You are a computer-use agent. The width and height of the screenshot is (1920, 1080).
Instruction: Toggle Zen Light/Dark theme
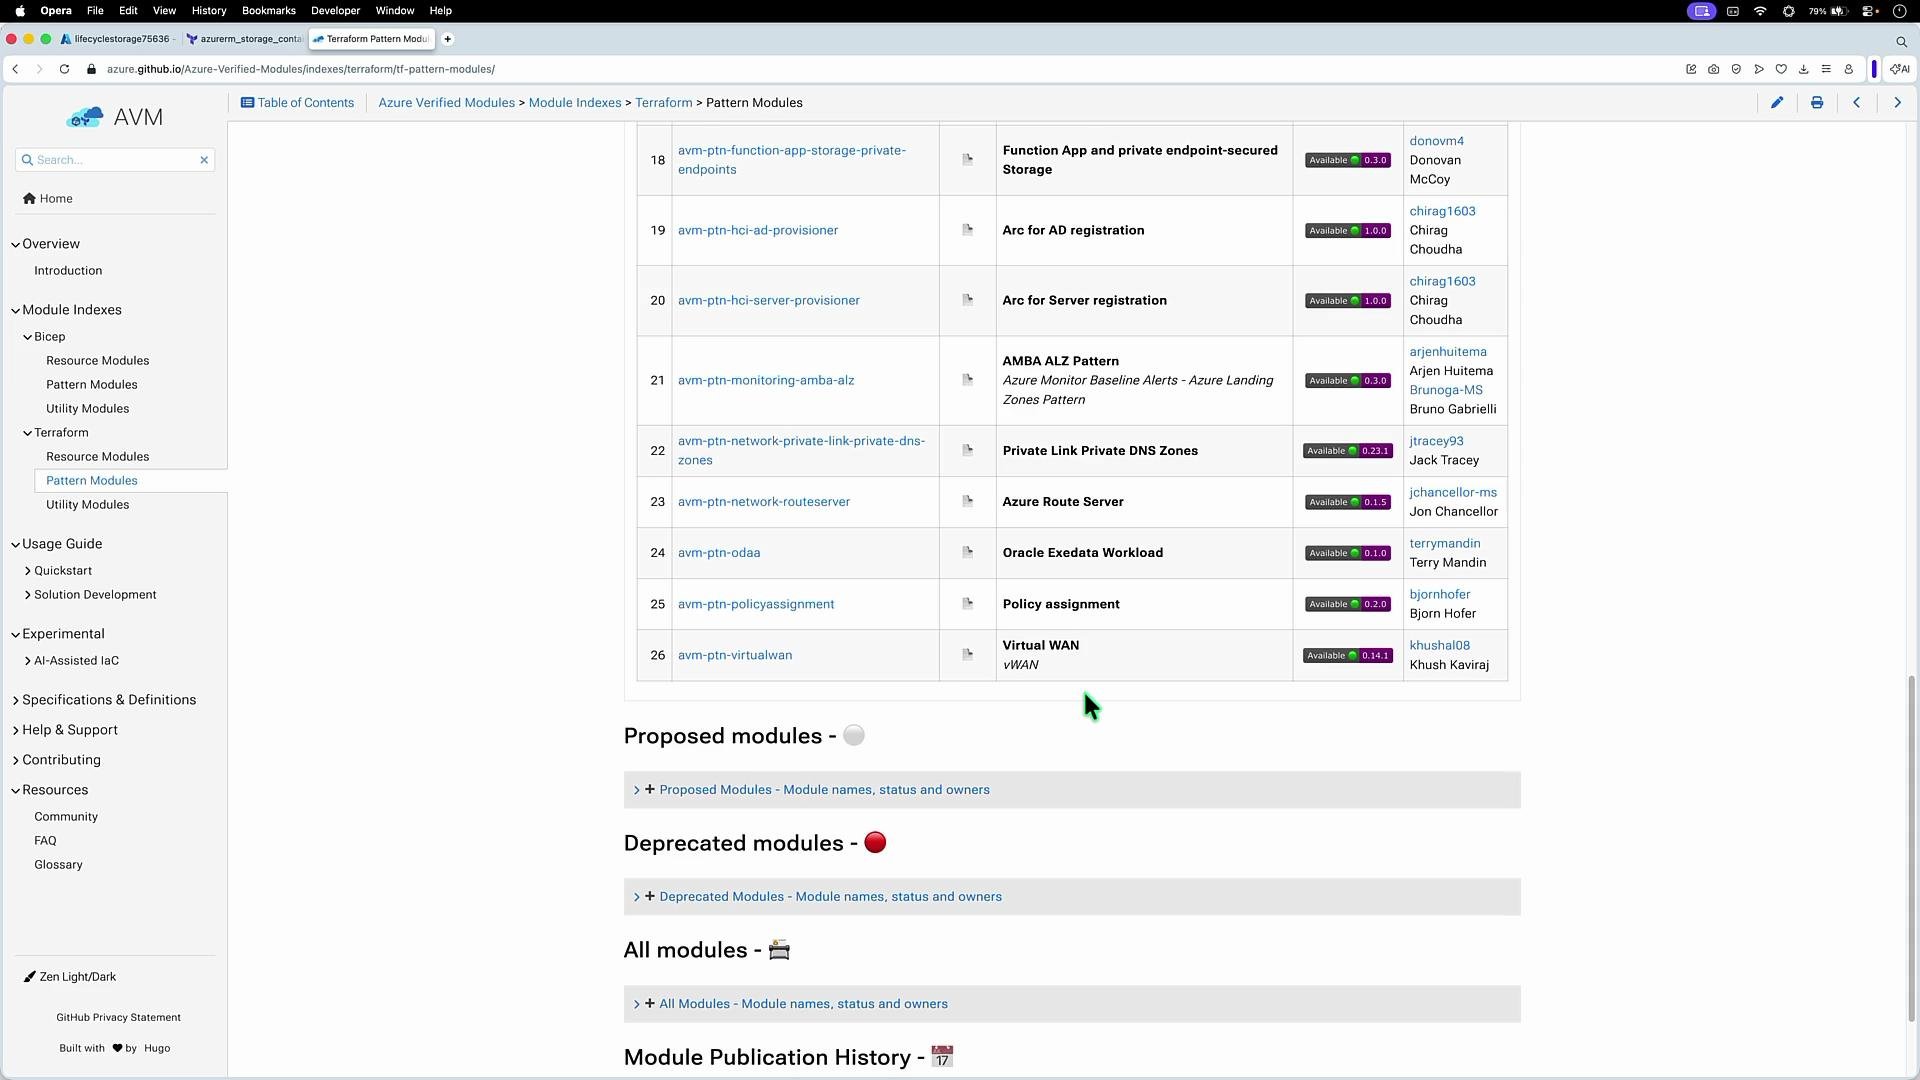70,977
